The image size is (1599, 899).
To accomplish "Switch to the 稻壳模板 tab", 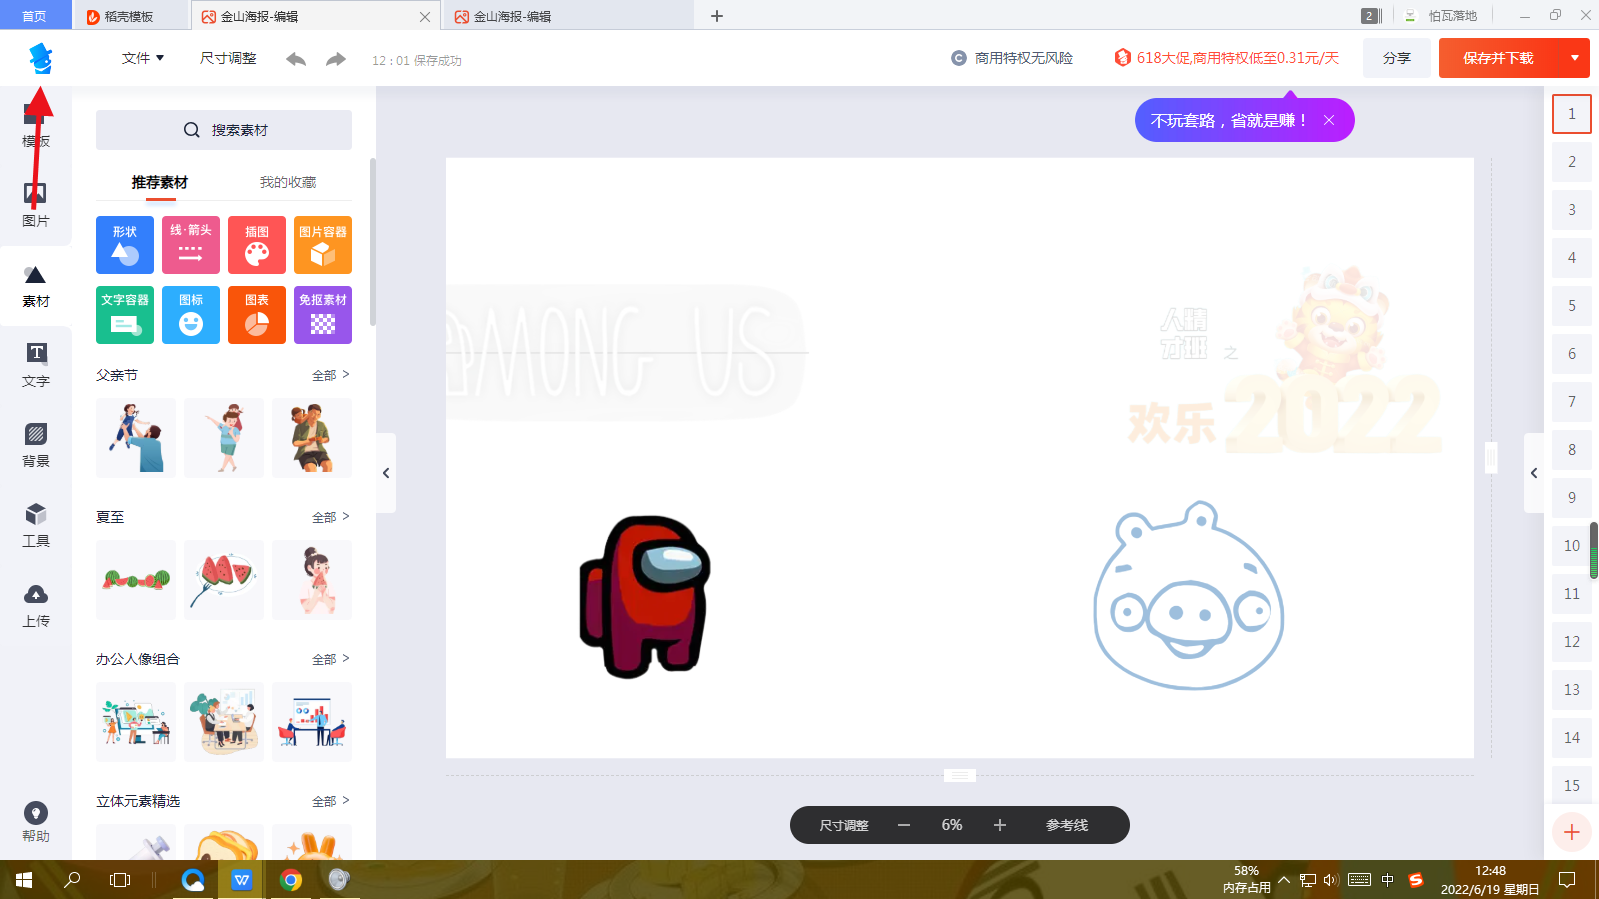I will 130,16.
